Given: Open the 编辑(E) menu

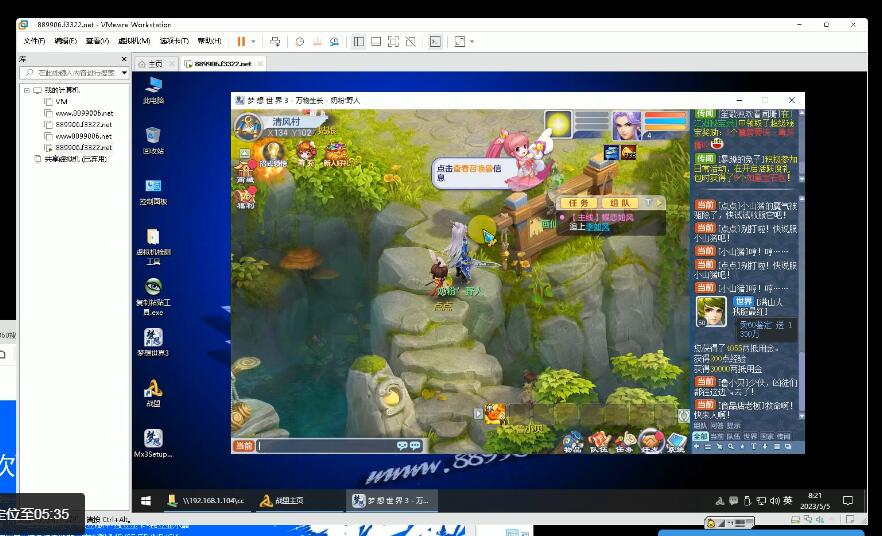Looking at the screenshot, I should (66, 41).
